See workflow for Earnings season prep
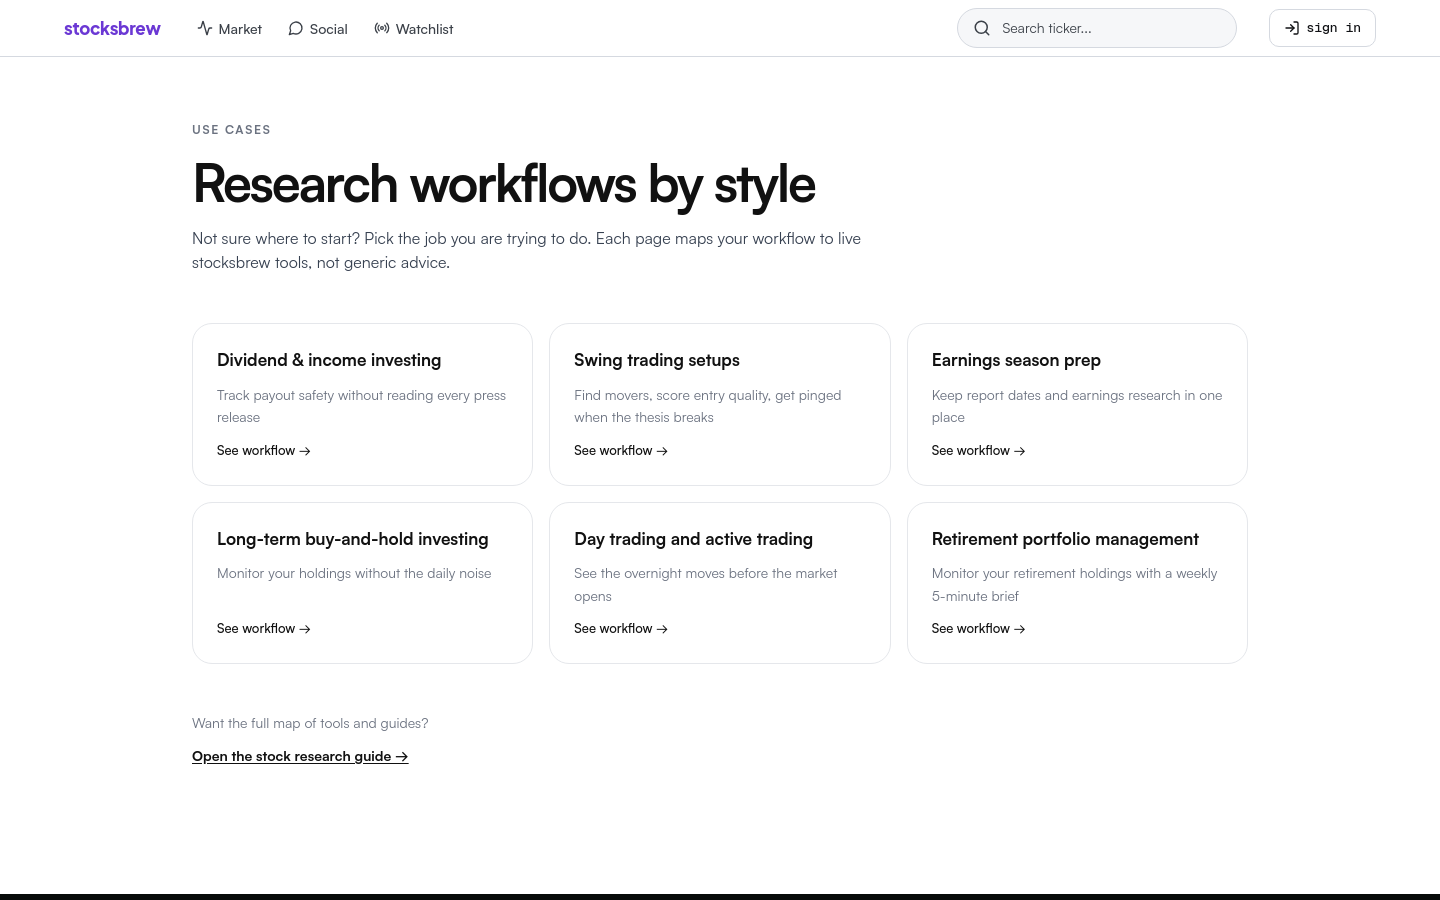This screenshot has height=900, width=1440. pos(978,451)
